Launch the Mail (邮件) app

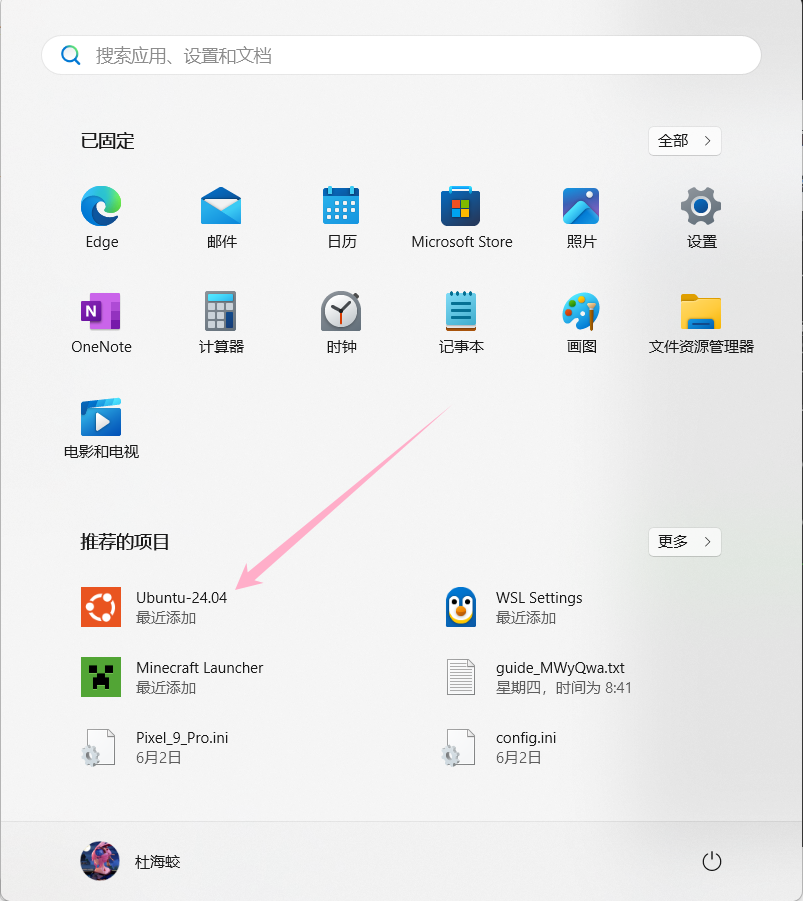click(x=221, y=206)
